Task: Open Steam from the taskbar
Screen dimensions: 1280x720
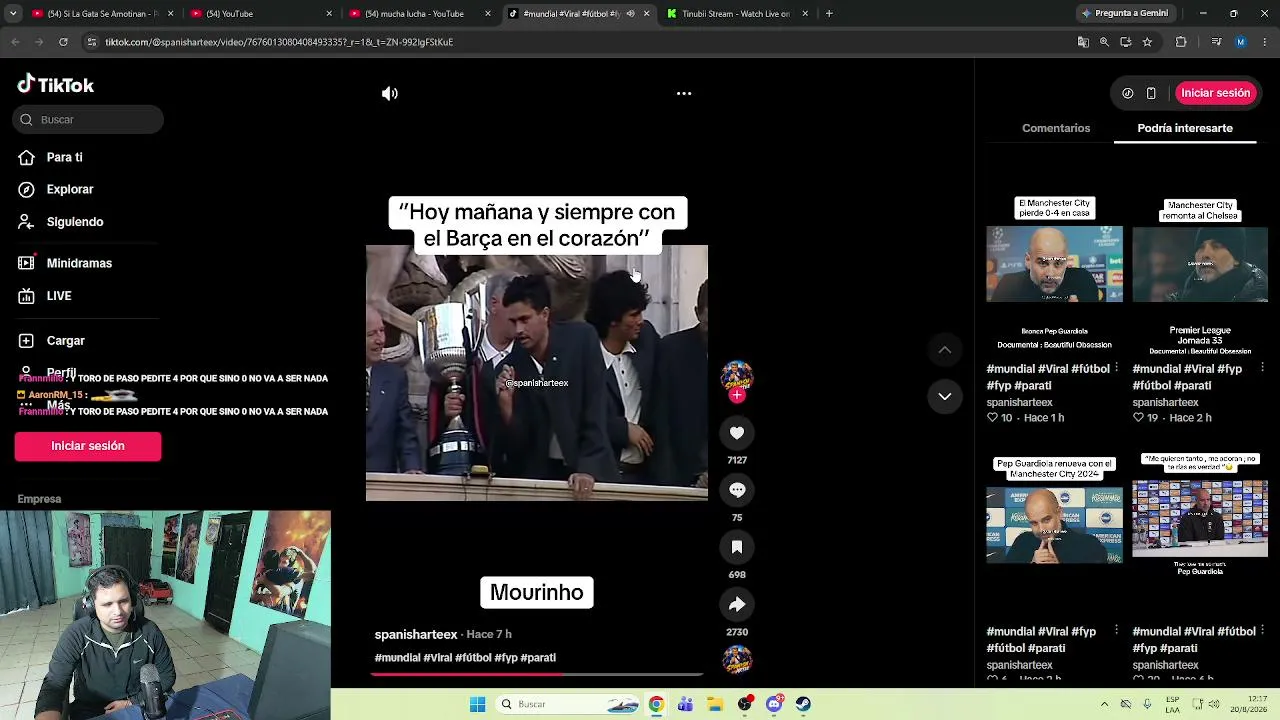Action: point(803,704)
